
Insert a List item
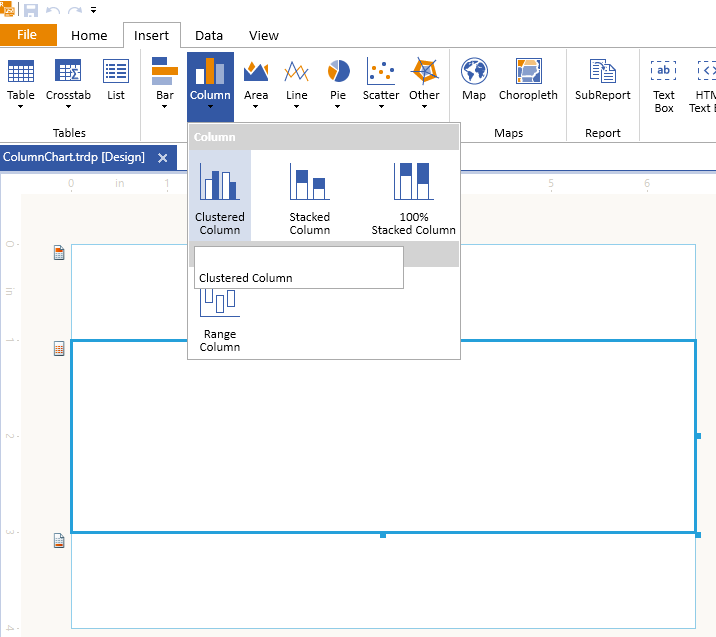[116, 79]
